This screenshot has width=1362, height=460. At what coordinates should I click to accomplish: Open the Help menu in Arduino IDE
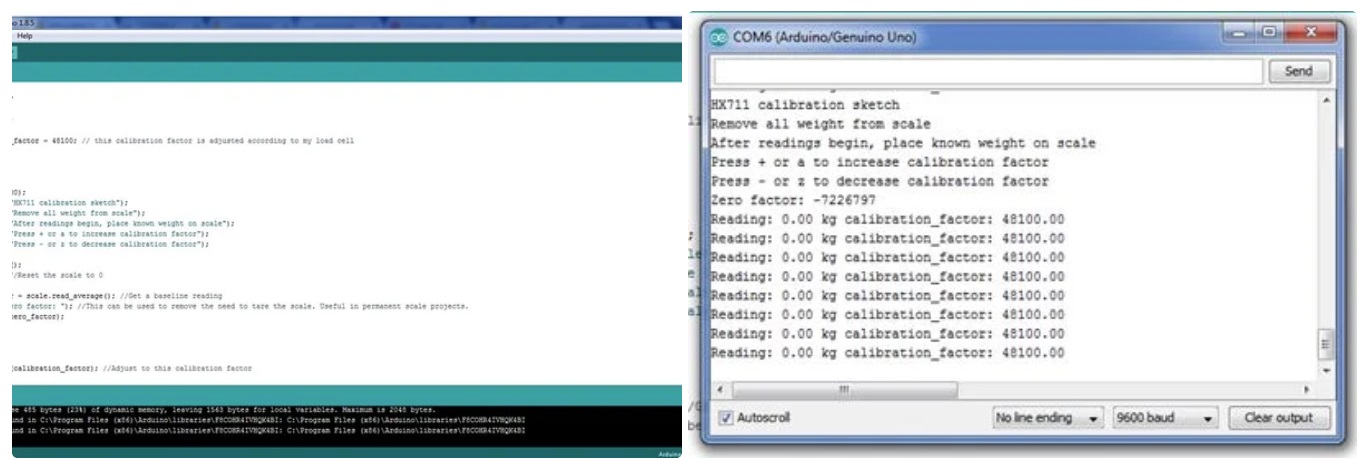[x=24, y=35]
